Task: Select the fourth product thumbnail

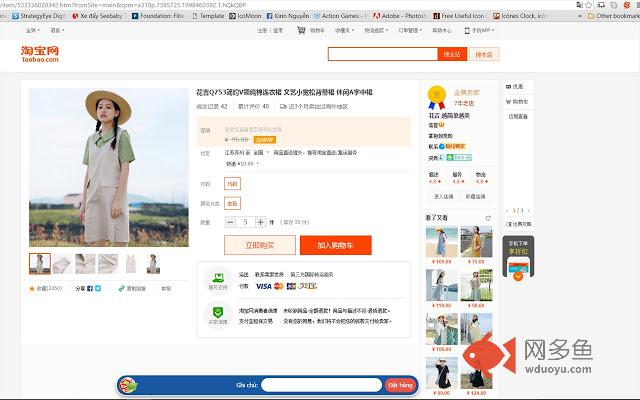Action: tap(108, 263)
